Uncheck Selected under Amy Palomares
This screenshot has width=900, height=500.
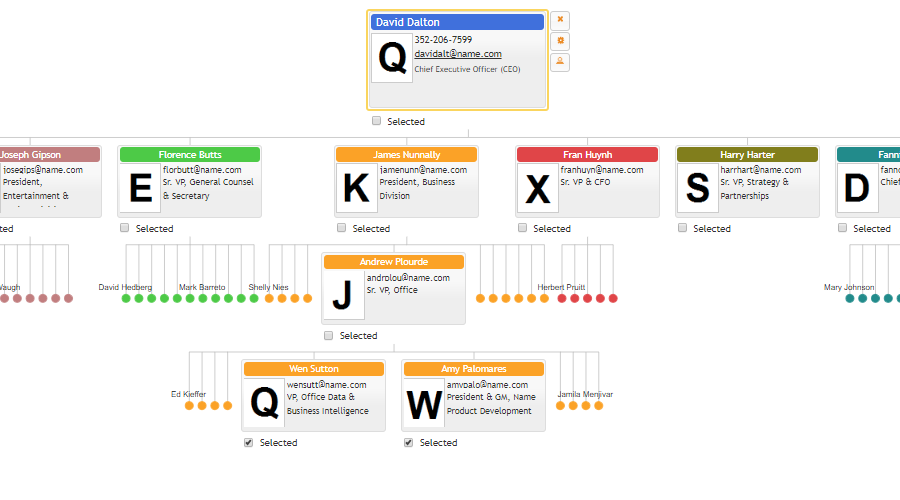[409, 443]
